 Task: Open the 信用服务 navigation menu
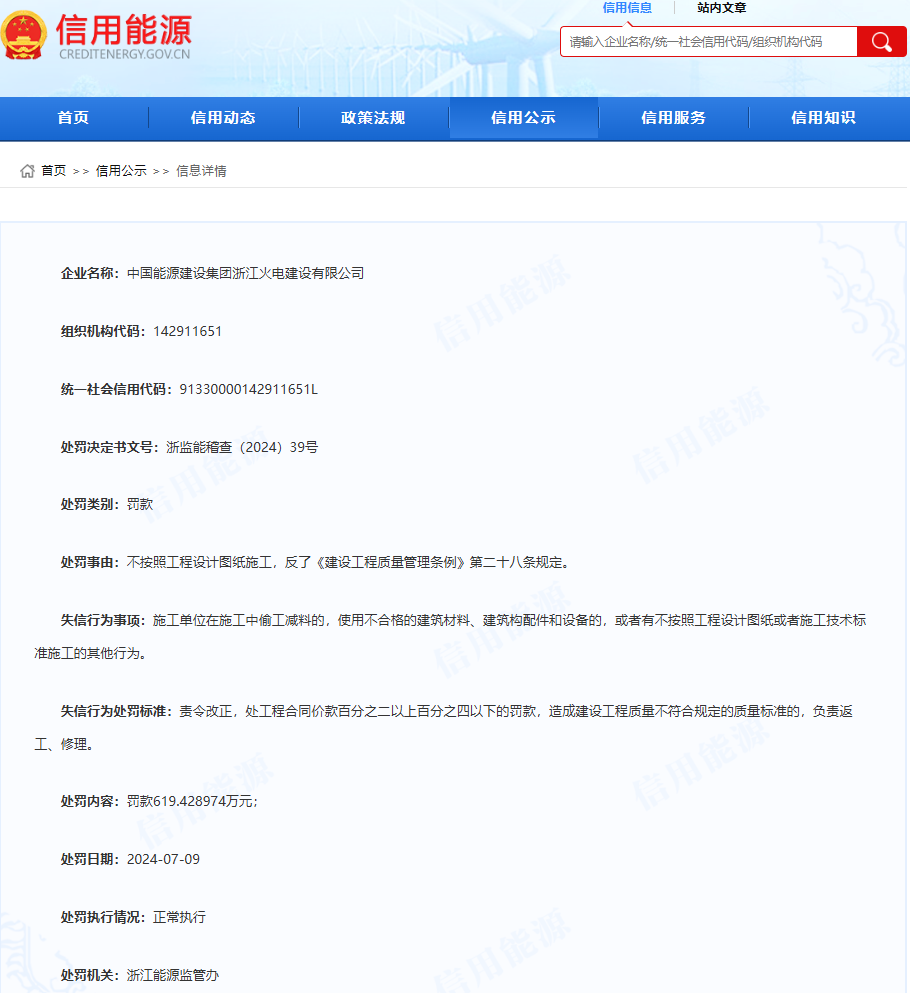click(673, 118)
